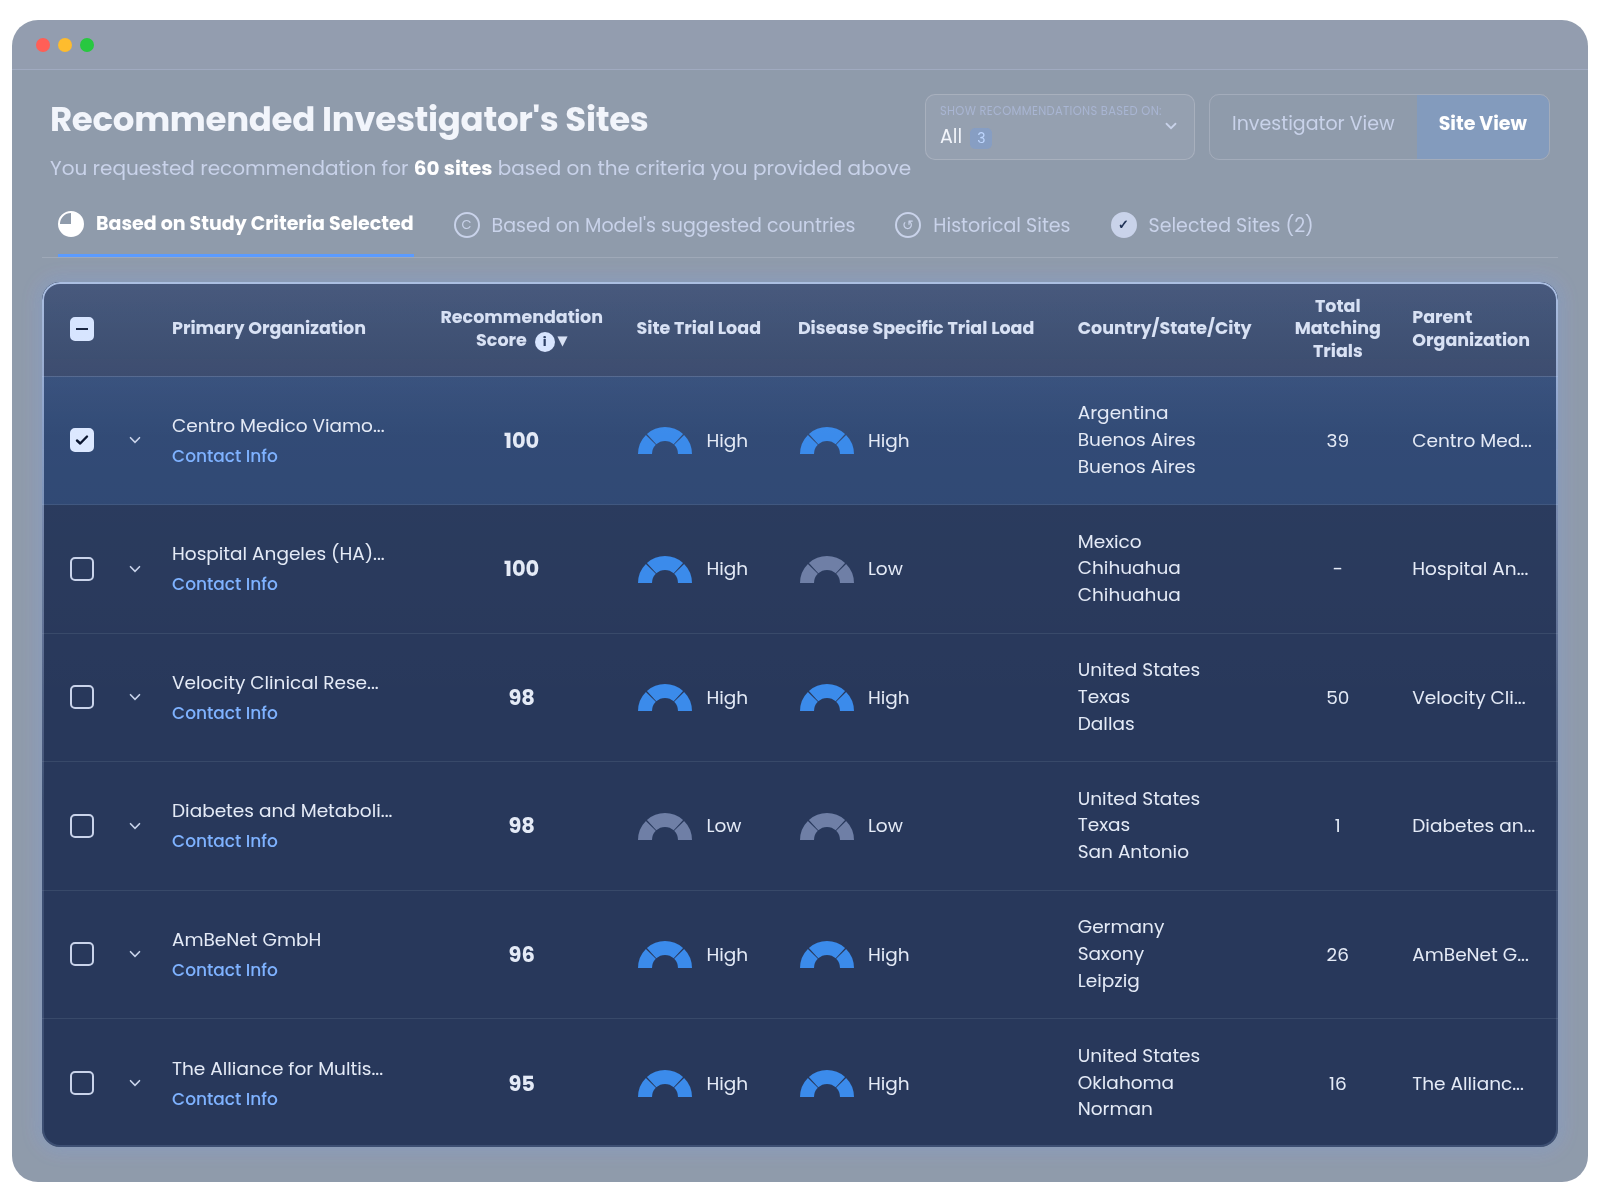
Task: Click the Historical Sites tab icon
Action: [908, 225]
